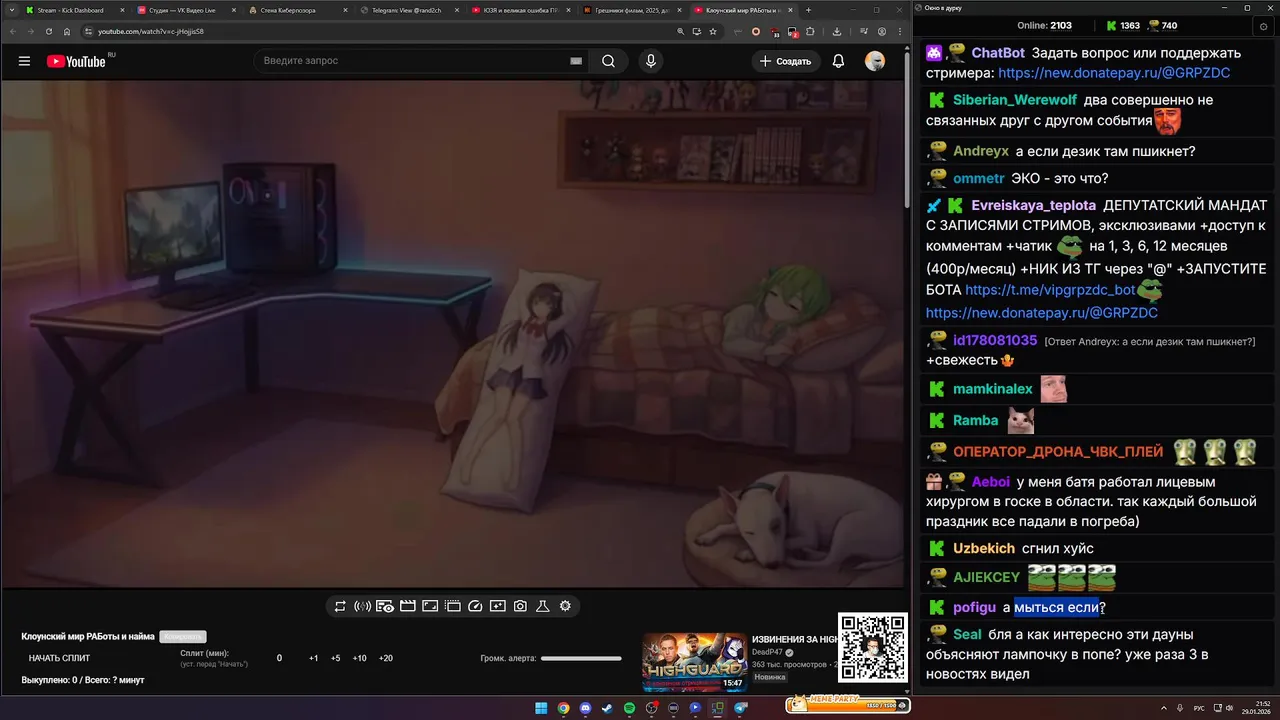Image resolution: width=1280 pixels, height=720 pixels.
Task: Click the eye-overlay icon in the player toolbar
Action: click(385, 606)
